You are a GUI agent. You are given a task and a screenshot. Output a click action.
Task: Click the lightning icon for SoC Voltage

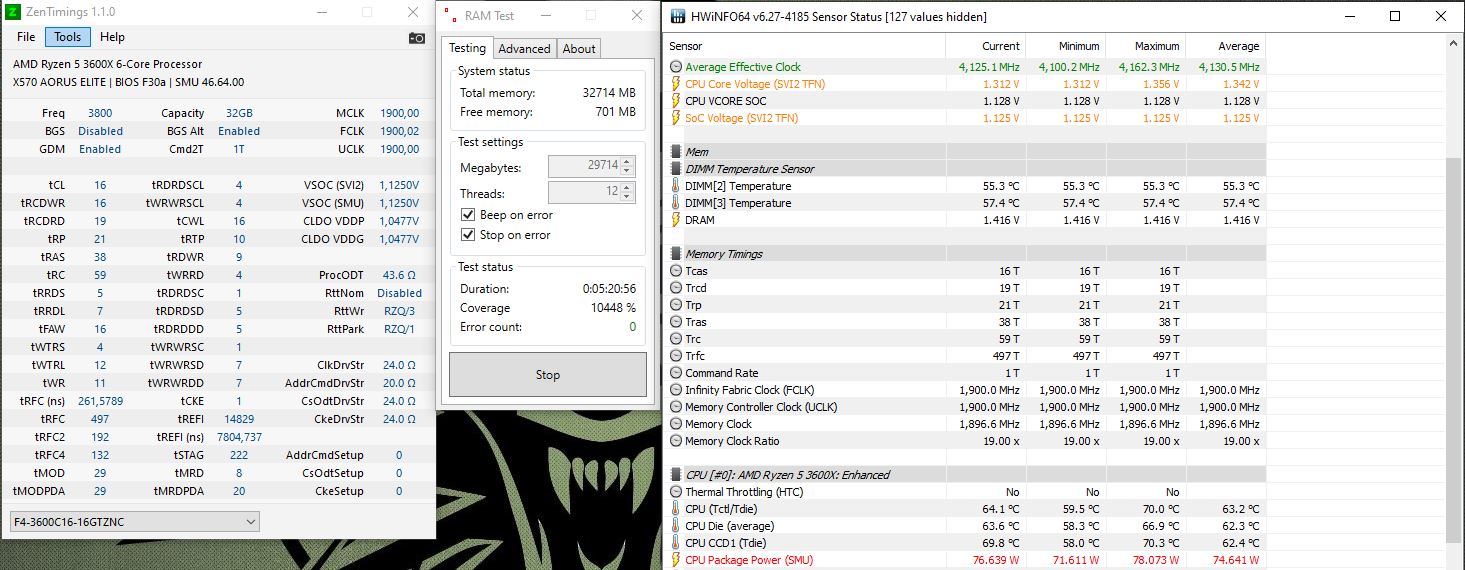point(676,118)
